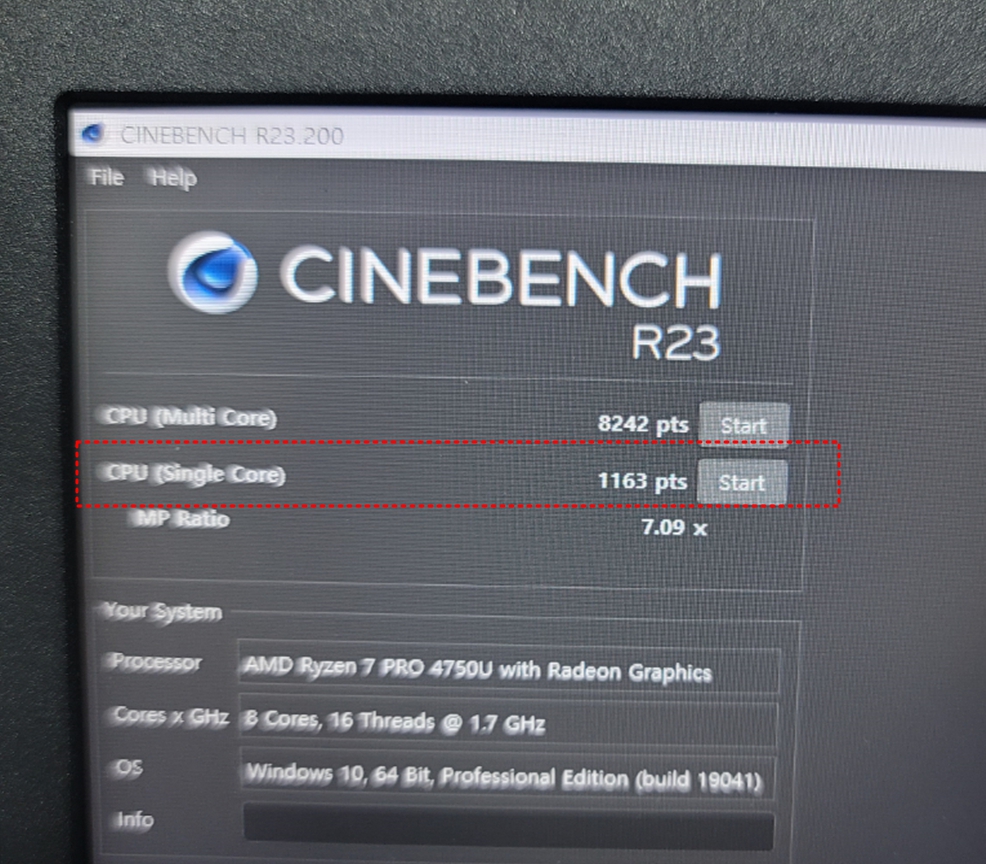Click the 'CINEBENCH R23.200' window title
The height and width of the screenshot is (864, 986).
tap(232, 135)
